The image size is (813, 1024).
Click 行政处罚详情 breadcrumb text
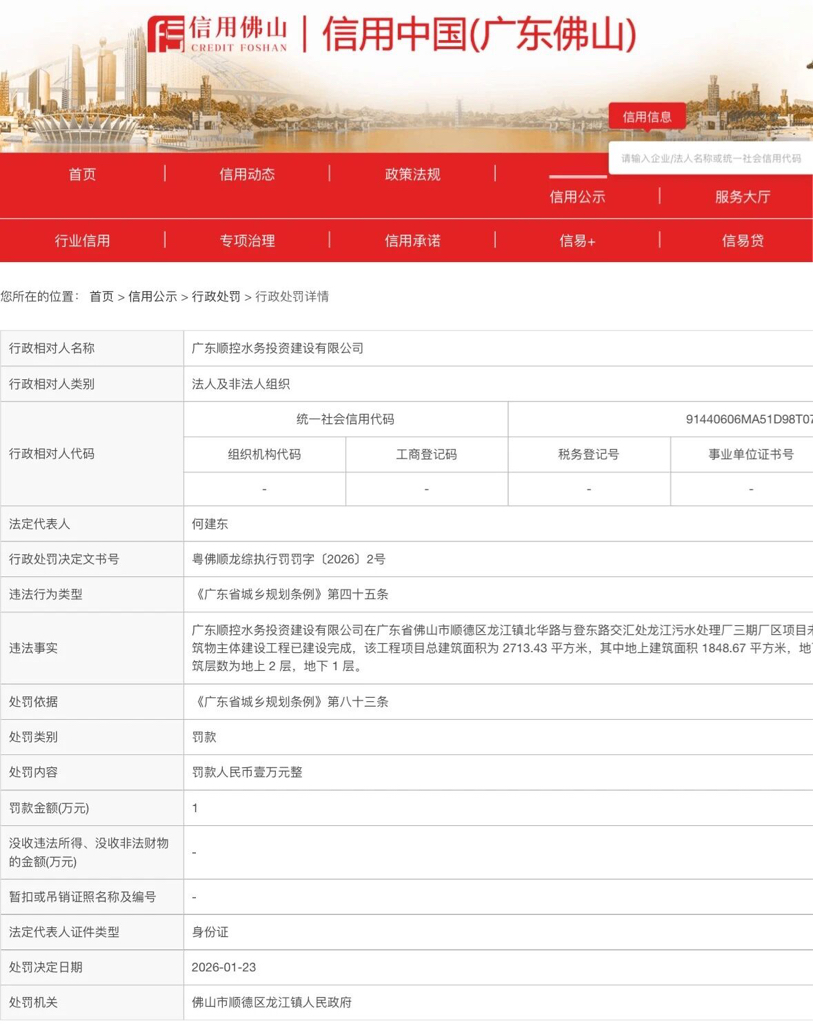point(292,296)
